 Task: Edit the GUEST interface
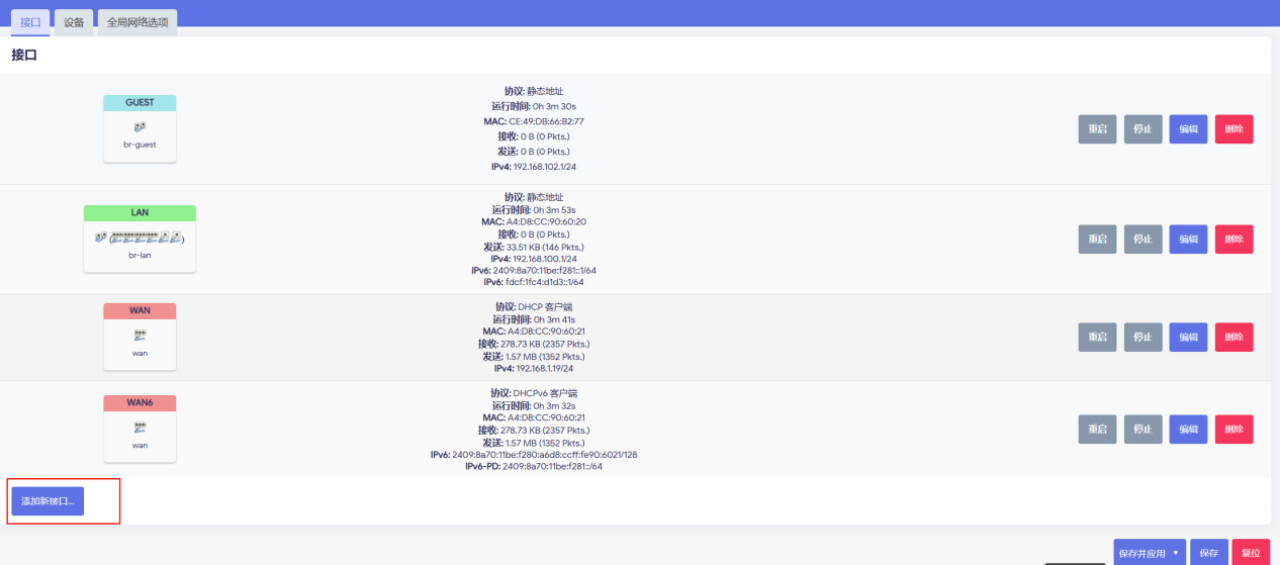1188,129
